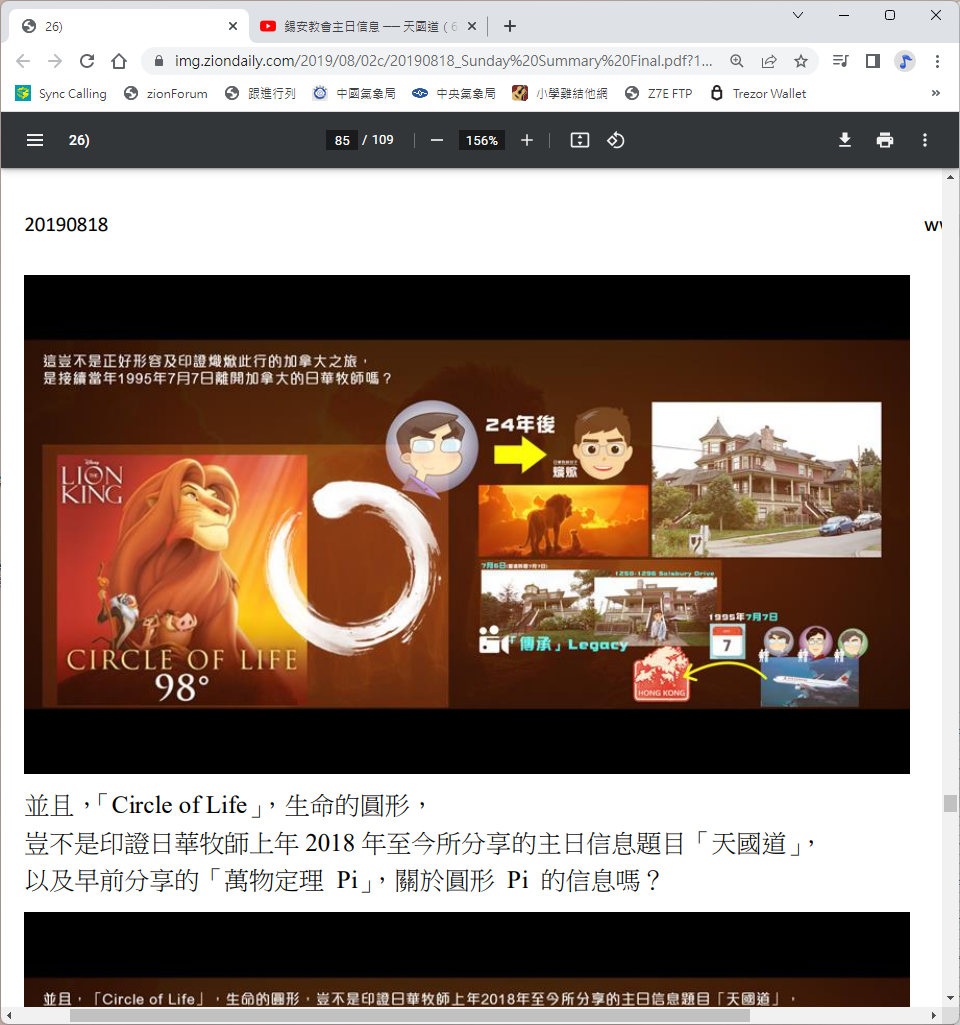This screenshot has width=960, height=1025.
Task: Switch to YouTube 錫安教會主日信息 tab
Action: tap(369, 26)
